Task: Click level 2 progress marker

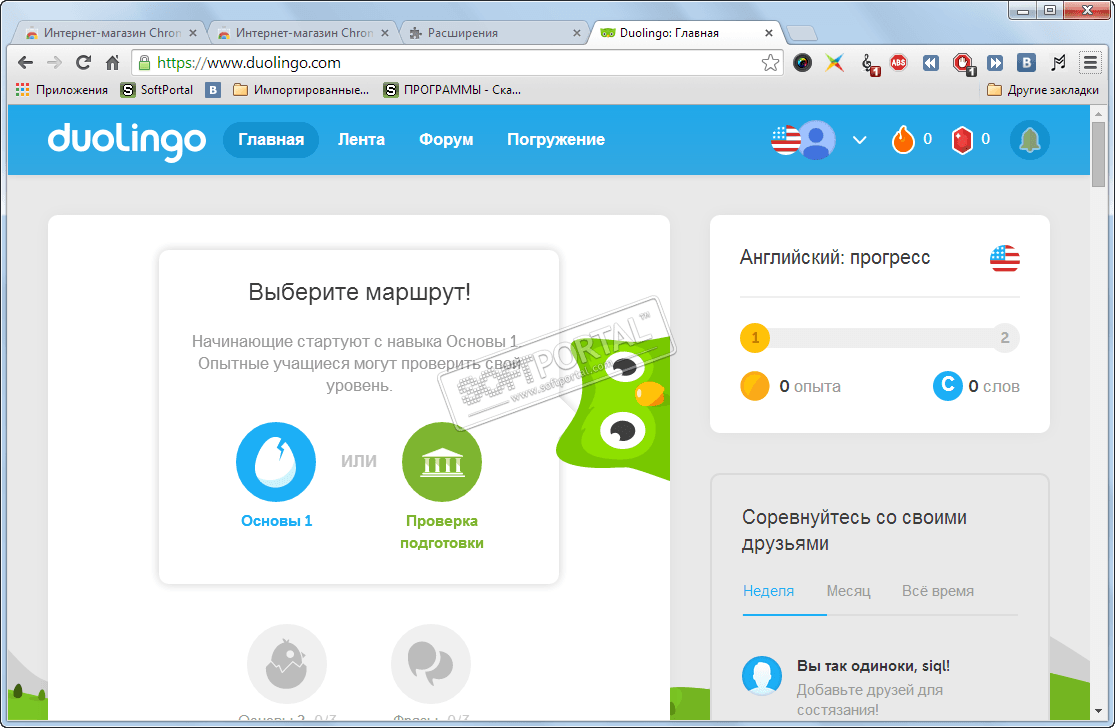Action: [x=1005, y=338]
